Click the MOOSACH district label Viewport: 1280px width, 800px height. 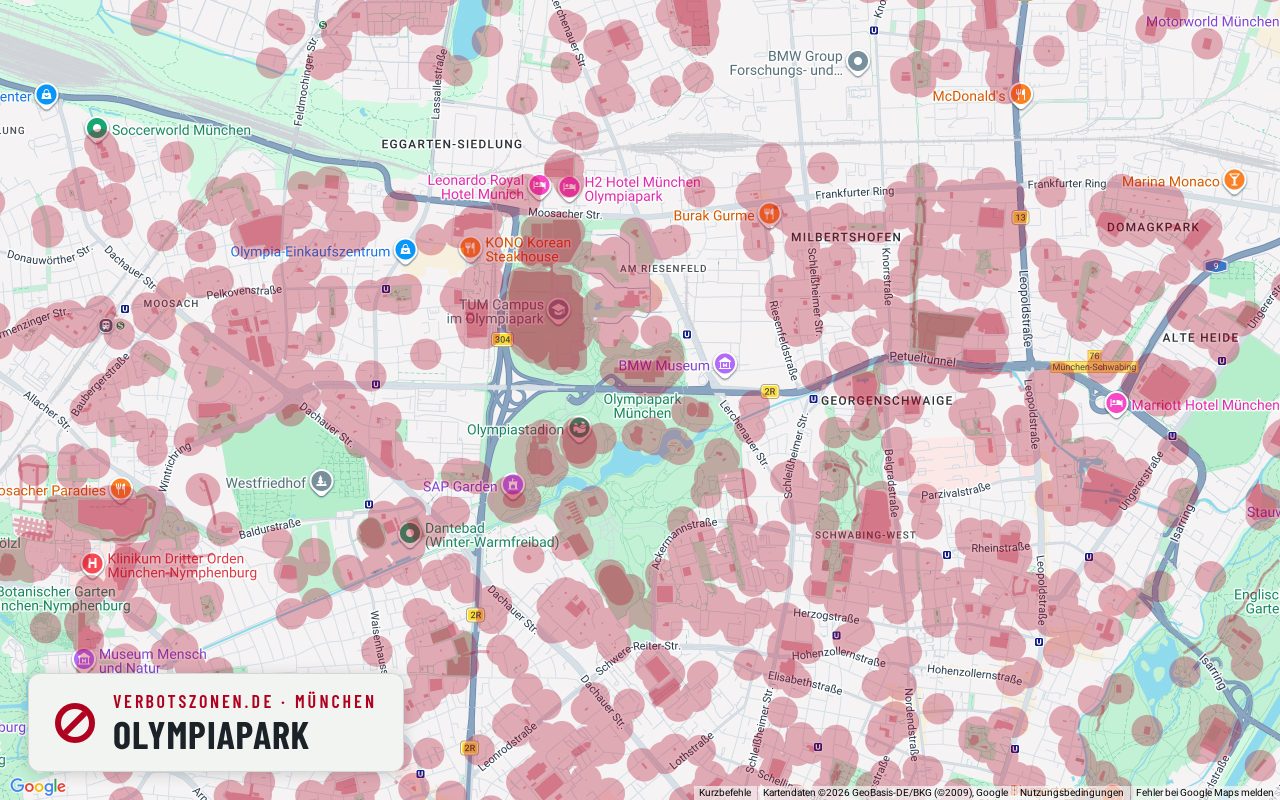coord(171,303)
